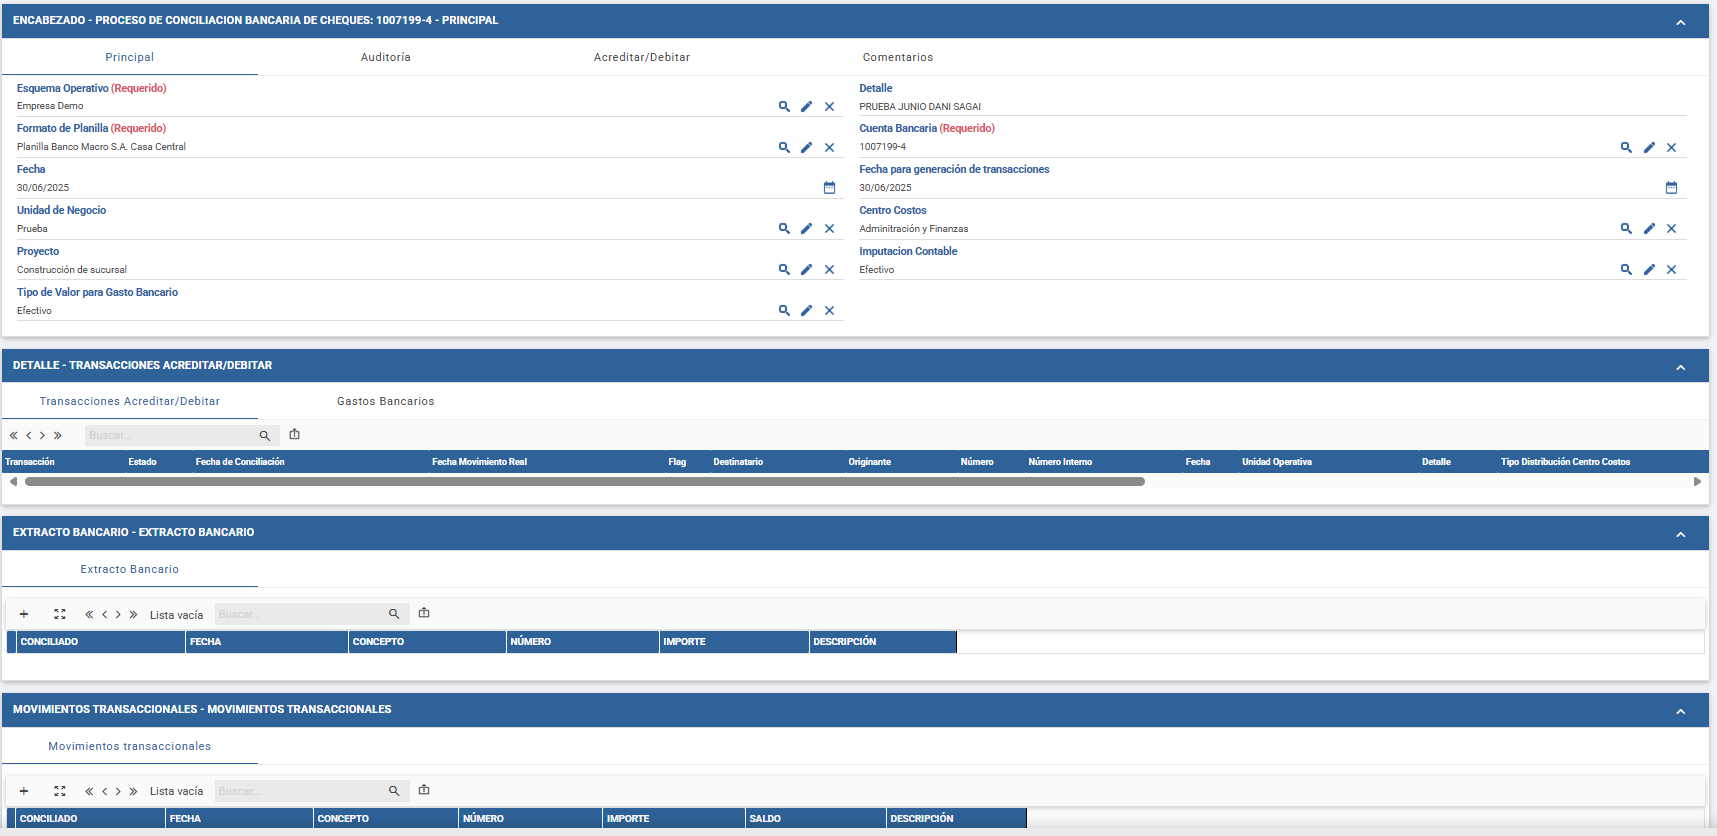Edit the Esquema Operativo value

coord(806,106)
